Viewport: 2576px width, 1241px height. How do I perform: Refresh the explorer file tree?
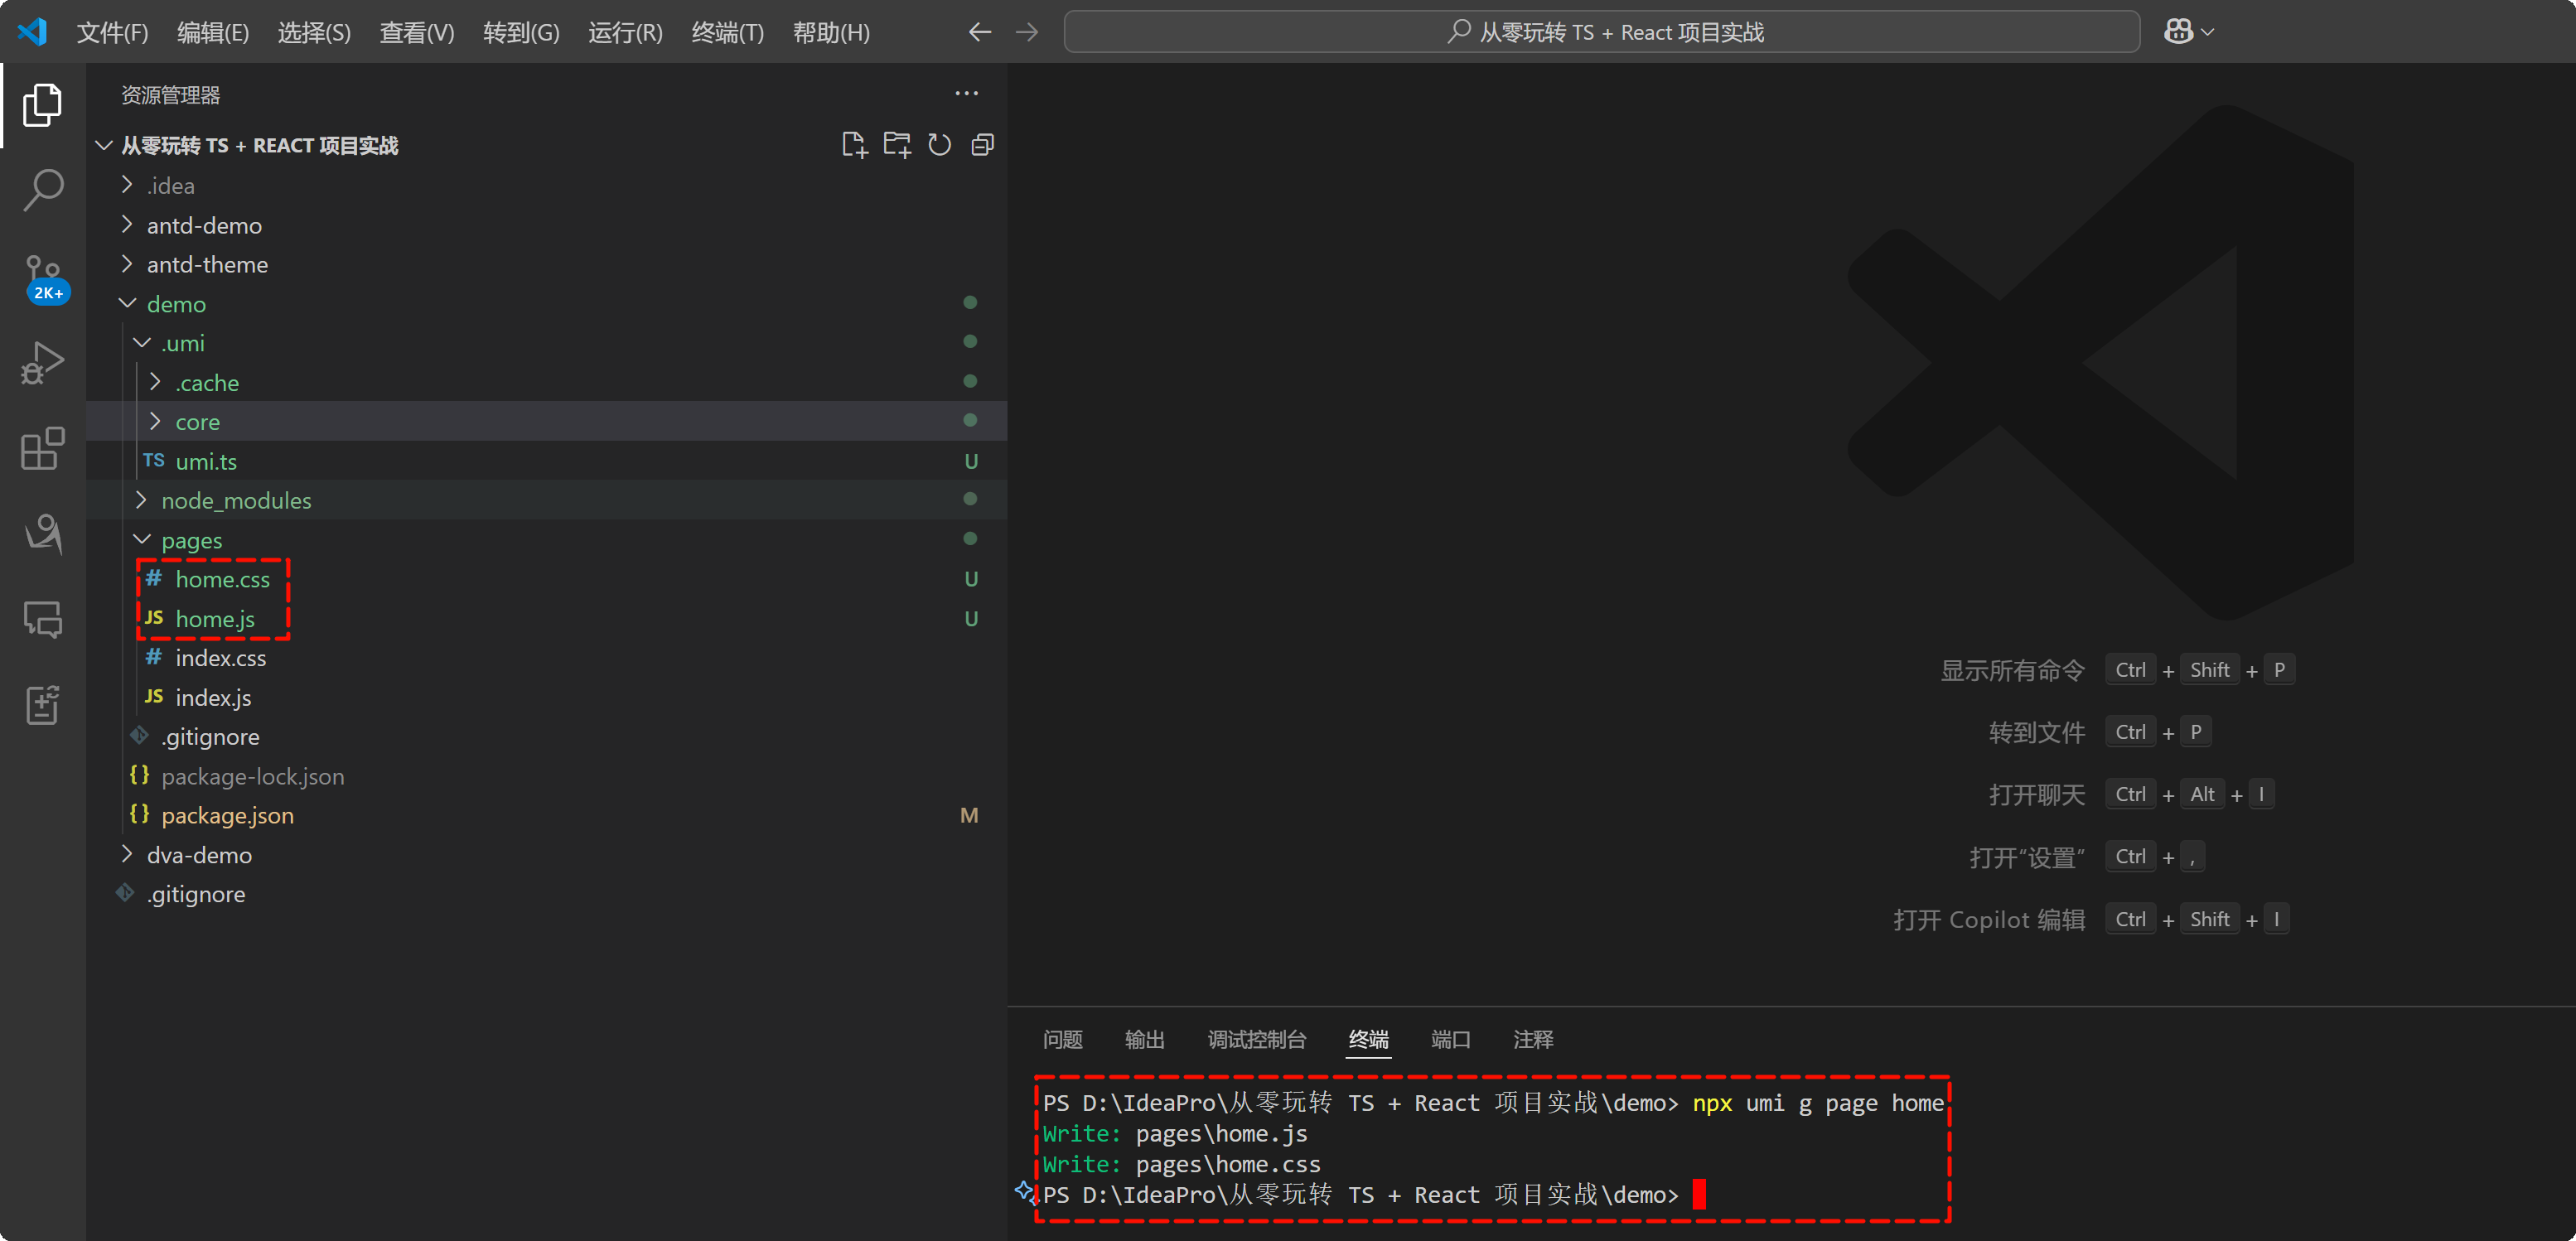939,145
